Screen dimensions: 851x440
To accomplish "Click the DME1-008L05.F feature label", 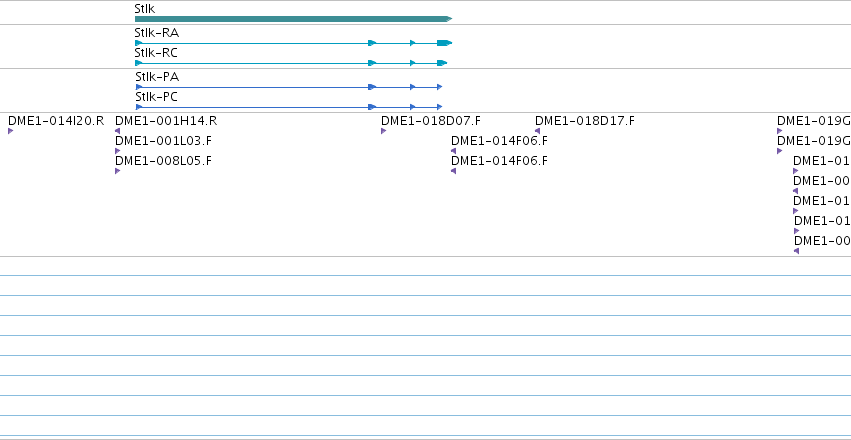I will 163,161.
